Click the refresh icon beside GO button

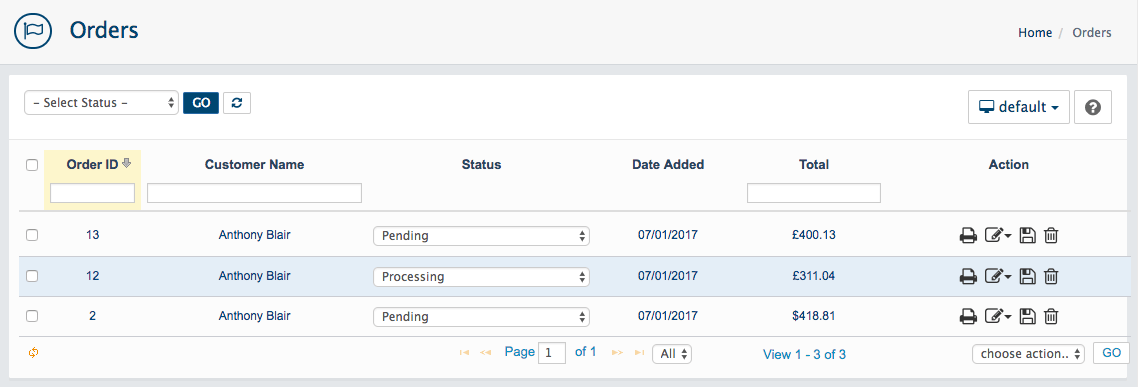coord(237,103)
